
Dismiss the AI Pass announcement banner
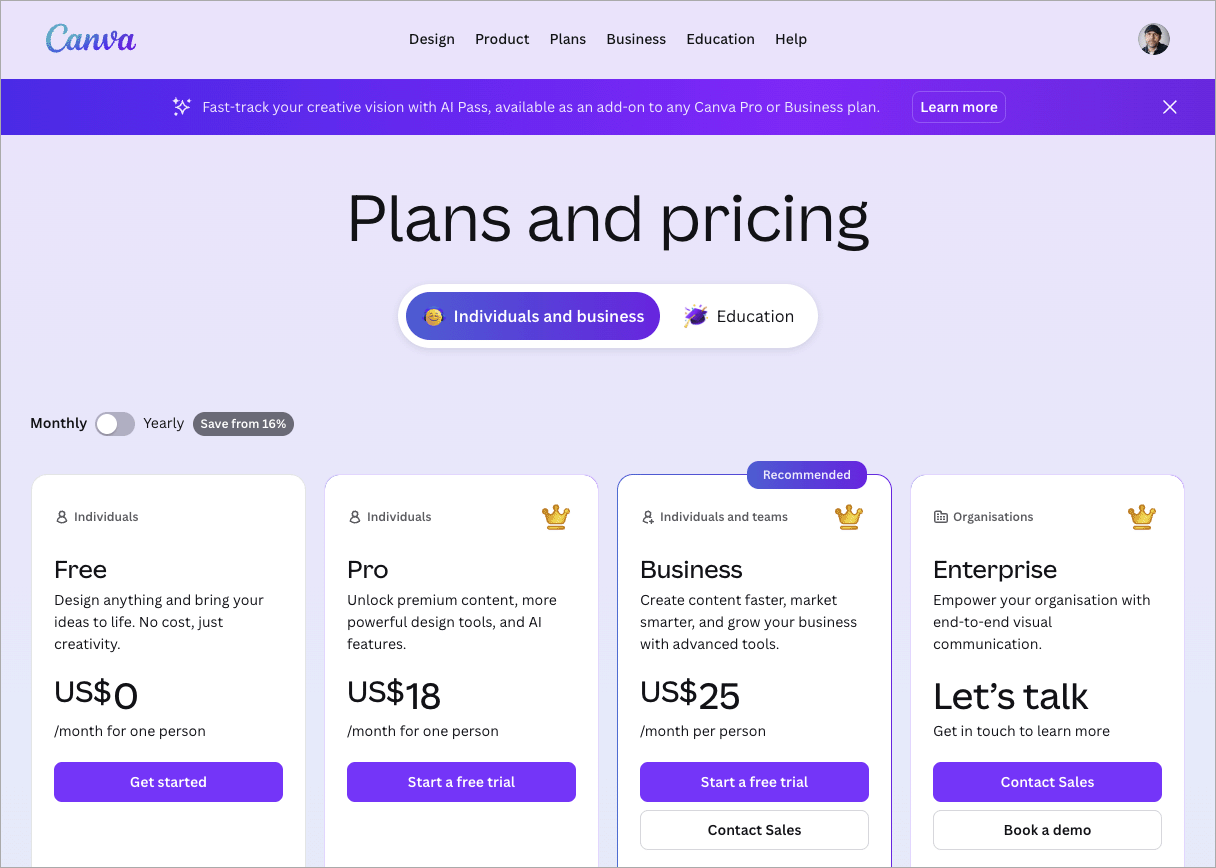pyautogui.click(x=1169, y=106)
